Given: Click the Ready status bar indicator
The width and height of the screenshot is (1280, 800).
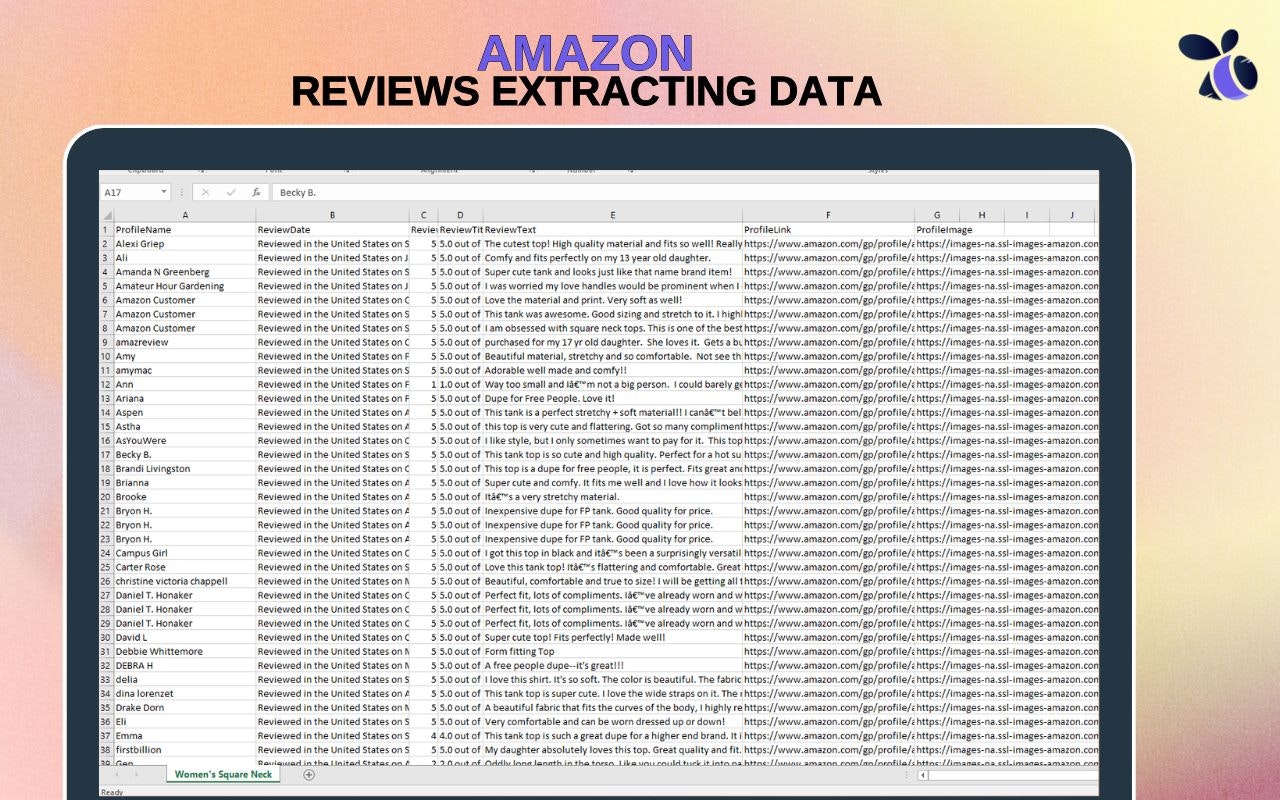Looking at the screenshot, I should coord(112,792).
